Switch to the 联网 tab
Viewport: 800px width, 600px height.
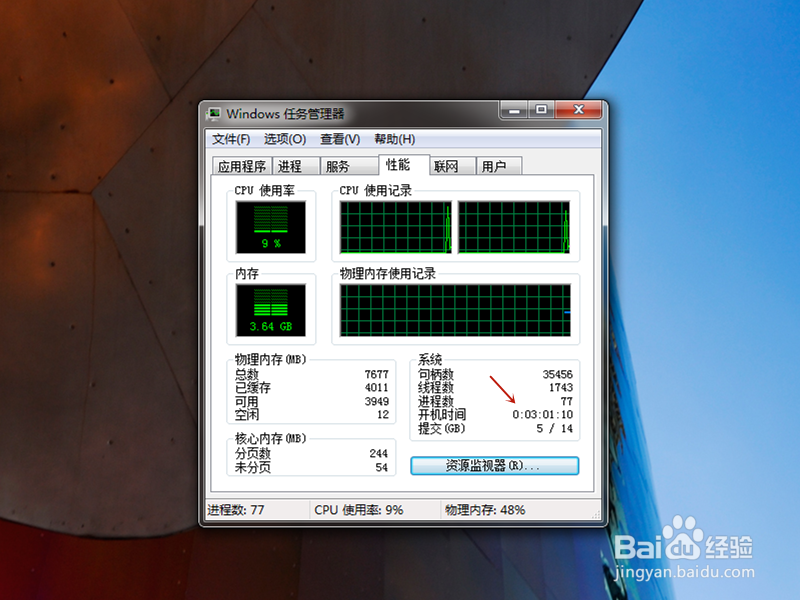(453, 166)
